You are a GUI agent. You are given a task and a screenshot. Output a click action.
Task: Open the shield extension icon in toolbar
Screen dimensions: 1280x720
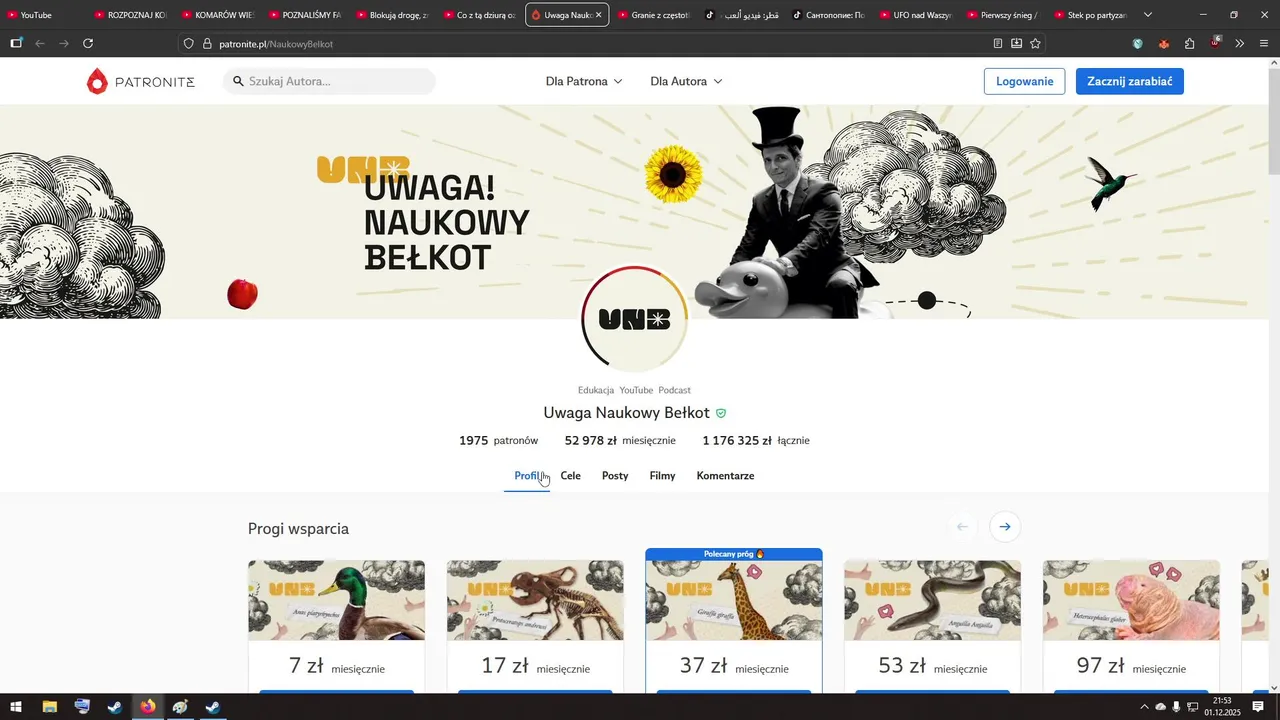click(1138, 44)
